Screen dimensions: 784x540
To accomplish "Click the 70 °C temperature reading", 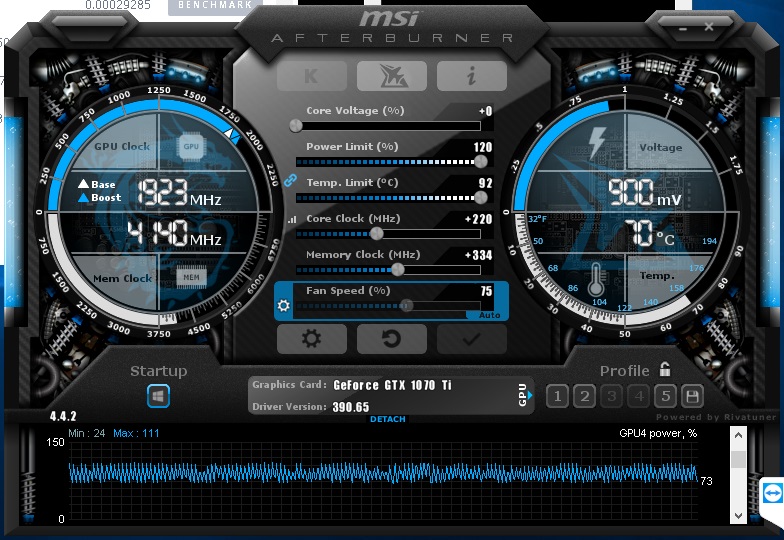I will click(650, 234).
